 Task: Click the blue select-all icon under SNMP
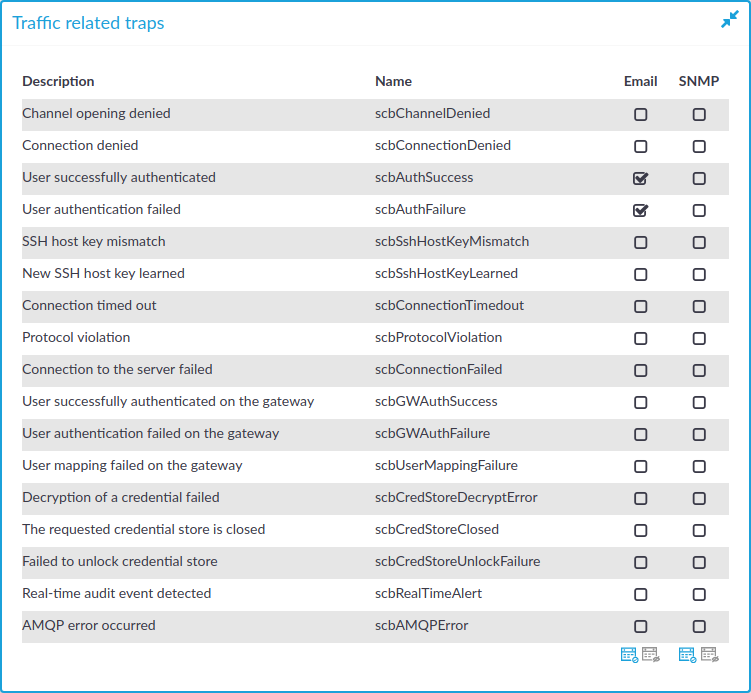pos(687,654)
